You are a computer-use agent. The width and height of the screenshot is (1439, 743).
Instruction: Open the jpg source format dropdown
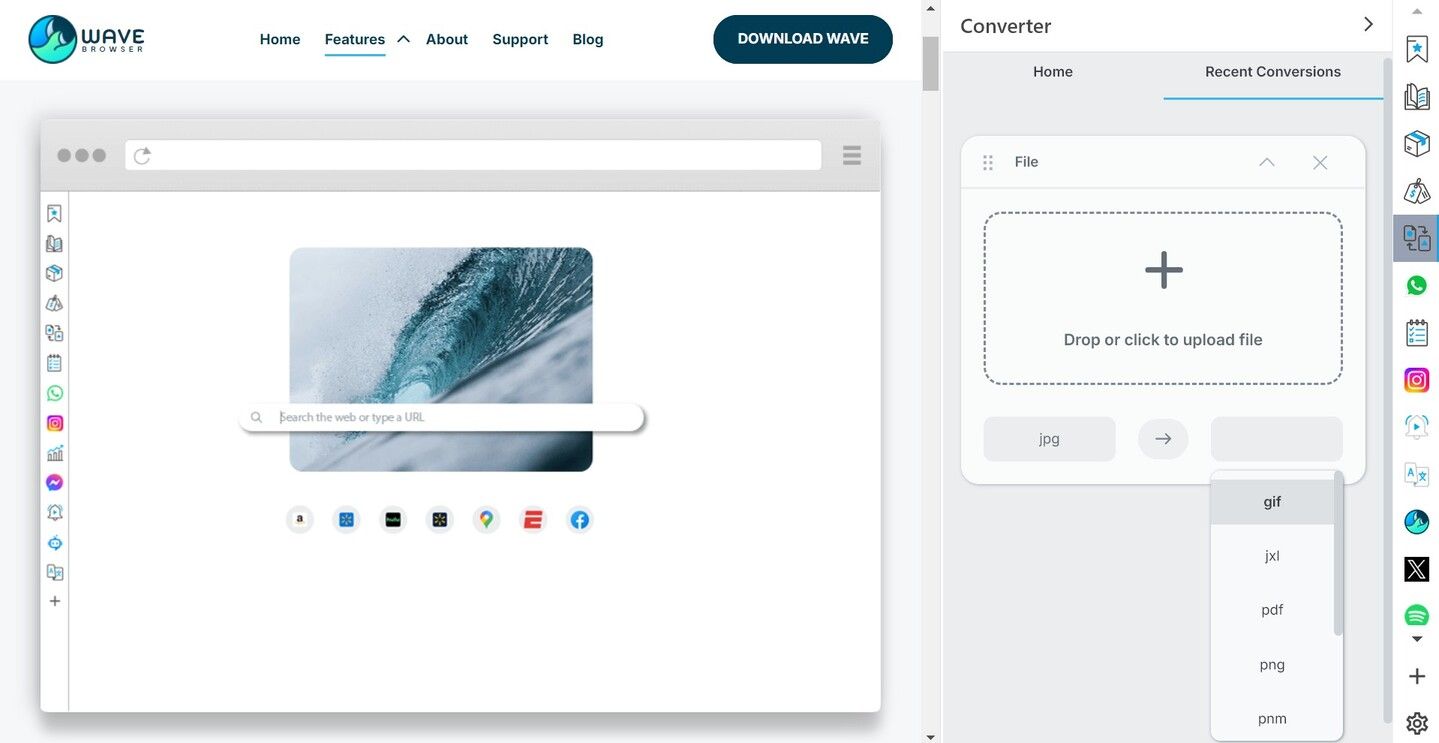pyautogui.click(x=1049, y=439)
